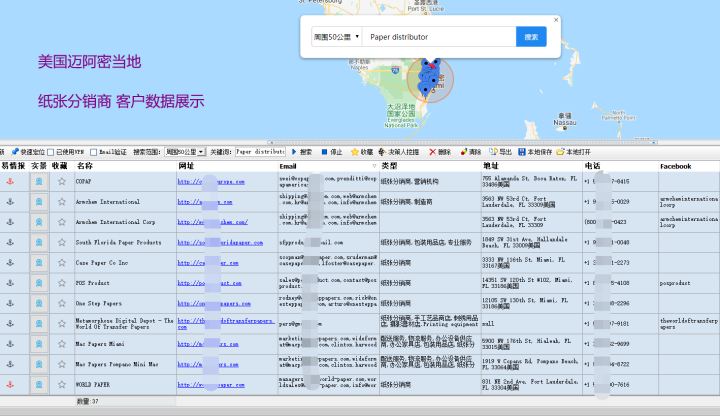This screenshot has width=720, height=416.
Task: Open the WORLD PAPER website link
Action: coord(211,385)
